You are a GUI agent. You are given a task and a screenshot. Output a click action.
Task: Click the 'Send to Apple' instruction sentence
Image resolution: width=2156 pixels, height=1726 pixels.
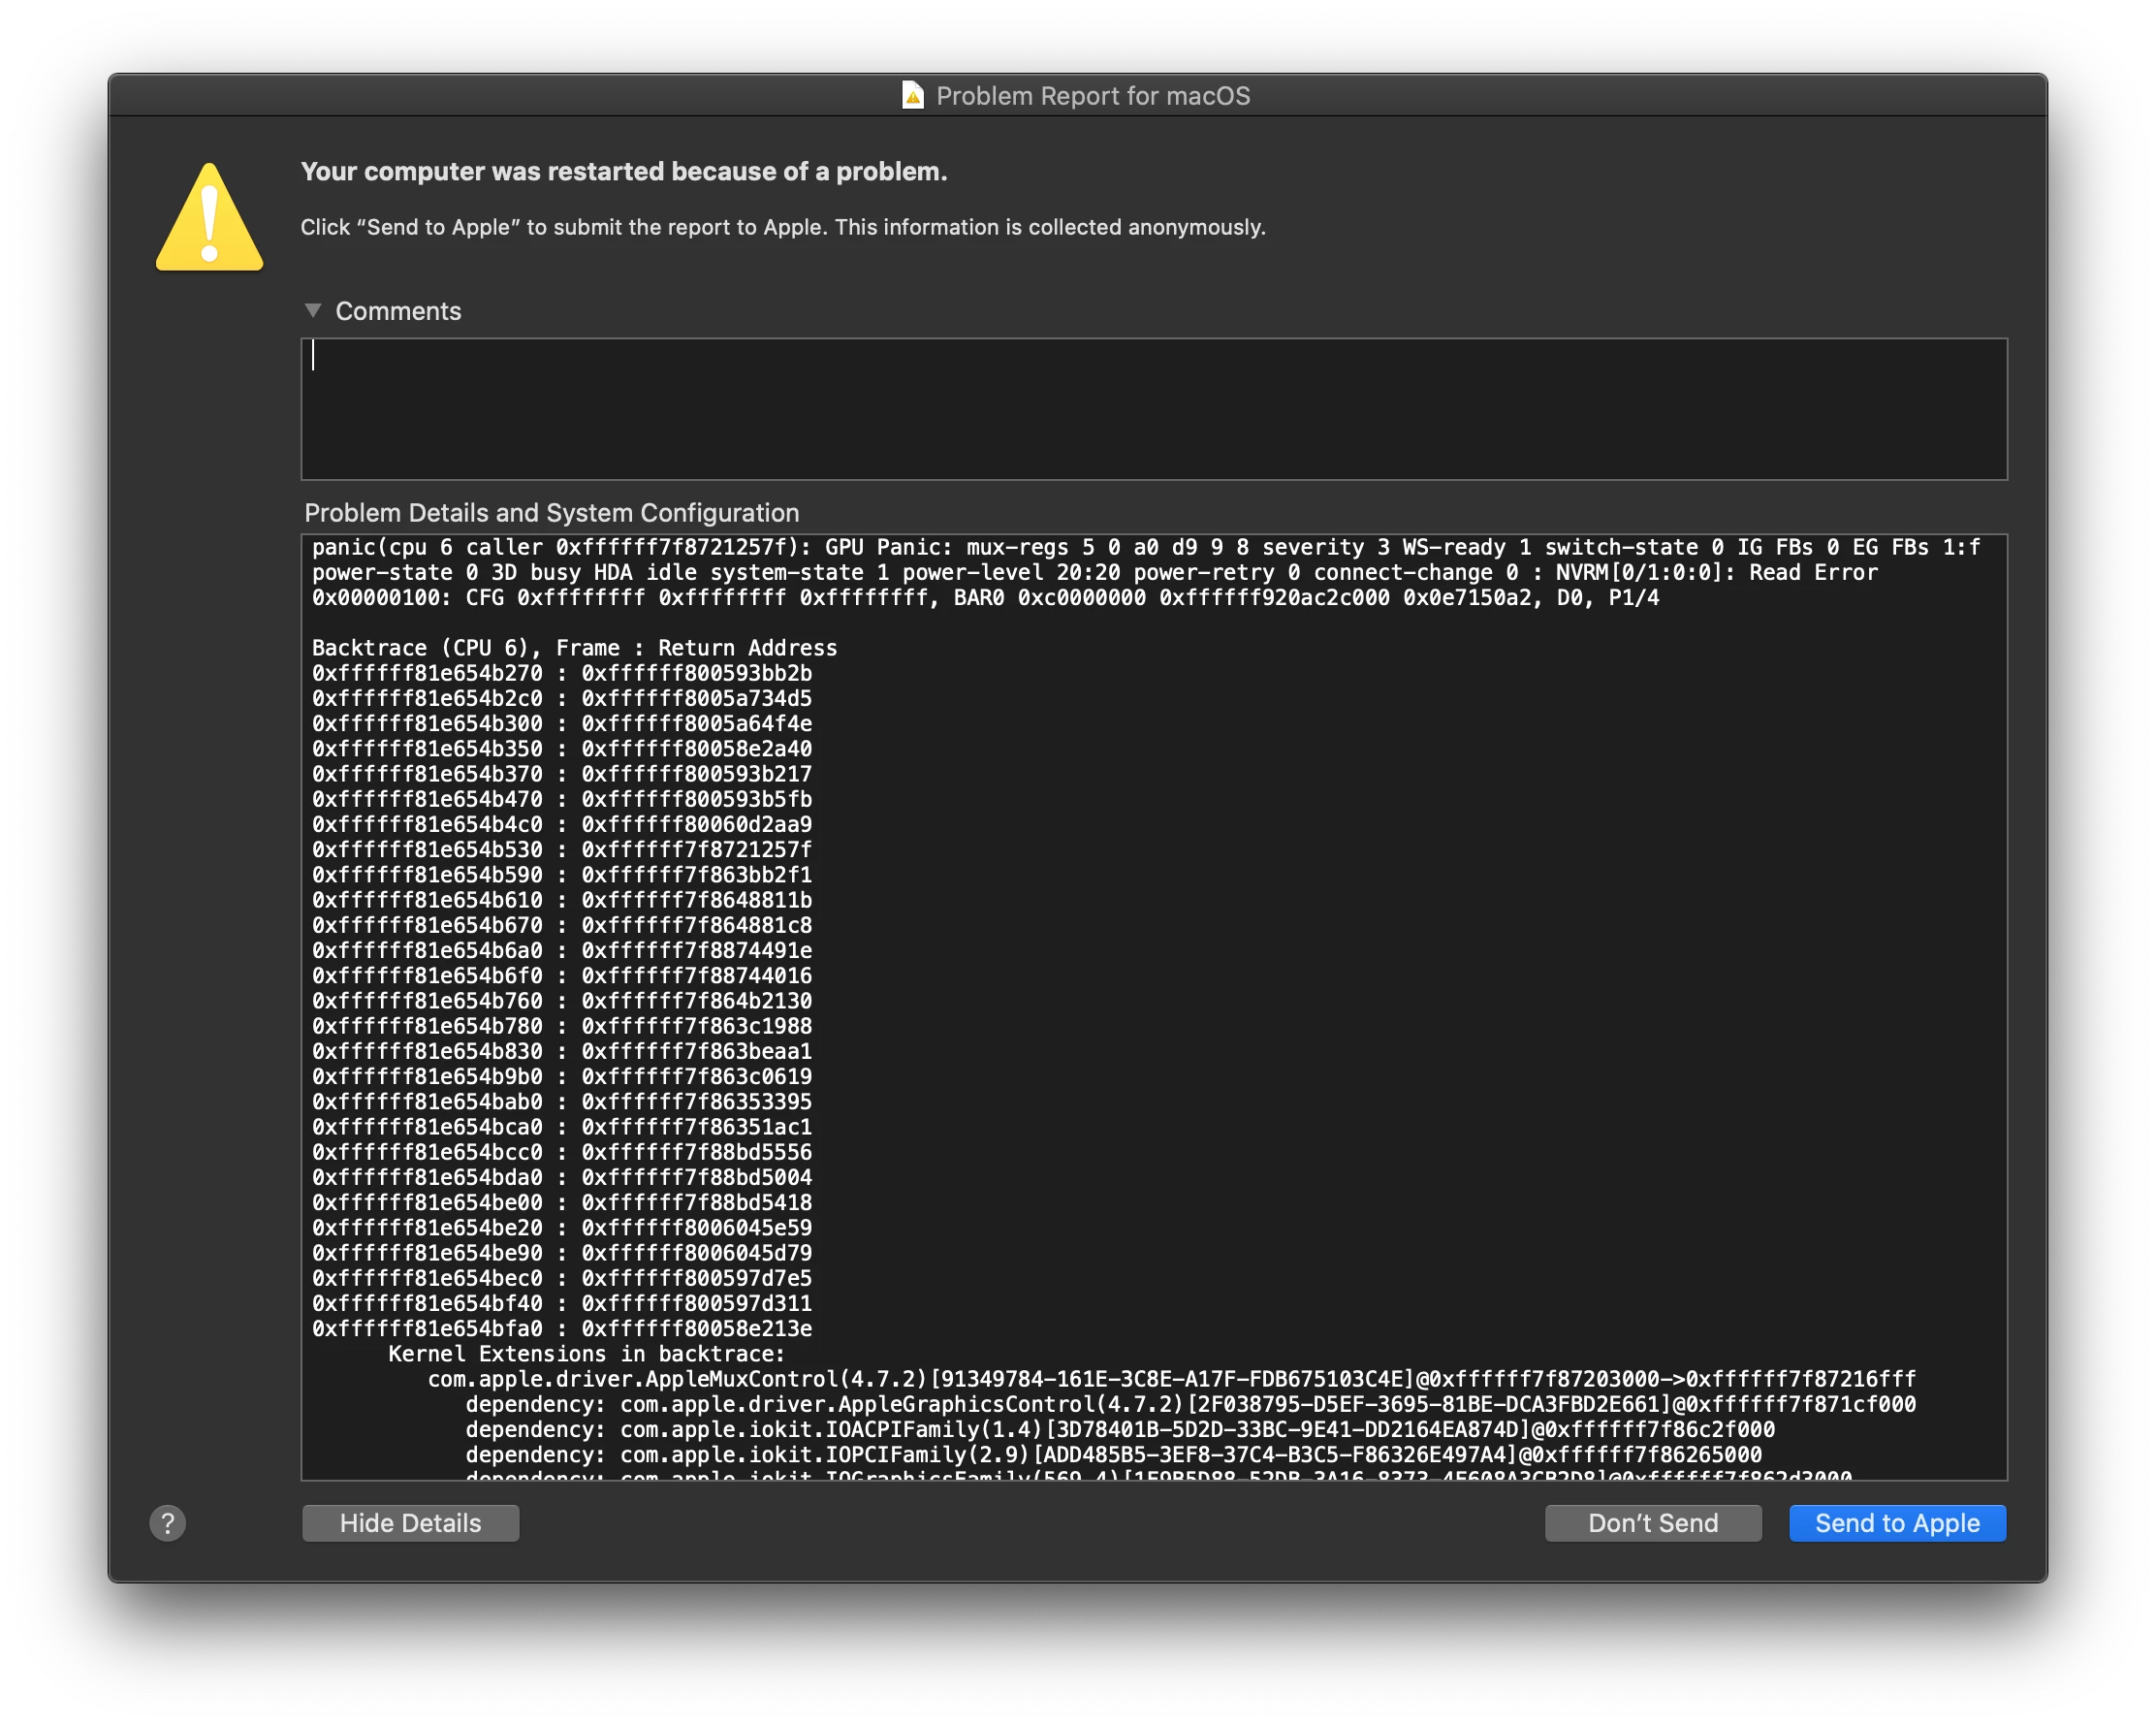782,228
